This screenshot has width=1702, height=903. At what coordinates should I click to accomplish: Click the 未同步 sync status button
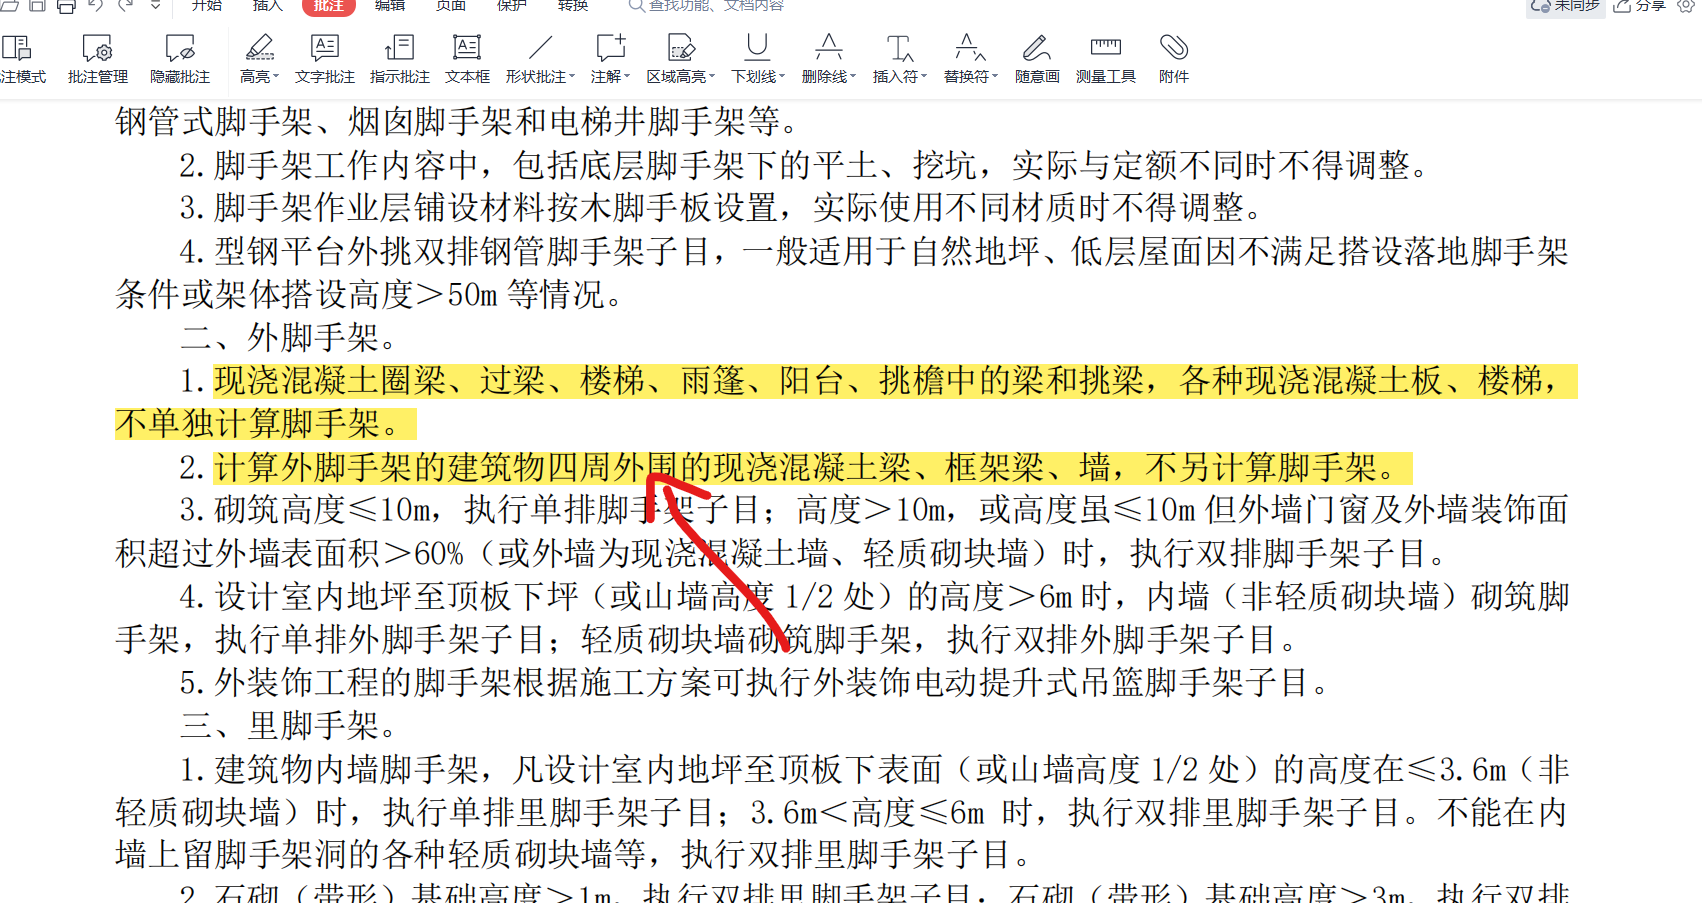tap(1566, 6)
